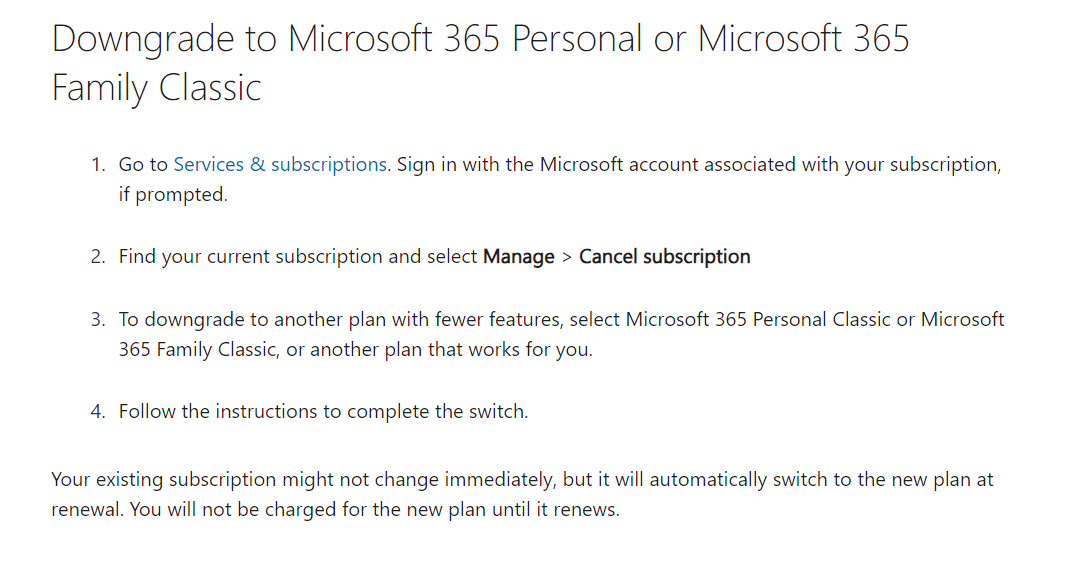Click 'Follow the instructions to complete the switch'
Screen dimensions: 1071x564
[x=323, y=412]
